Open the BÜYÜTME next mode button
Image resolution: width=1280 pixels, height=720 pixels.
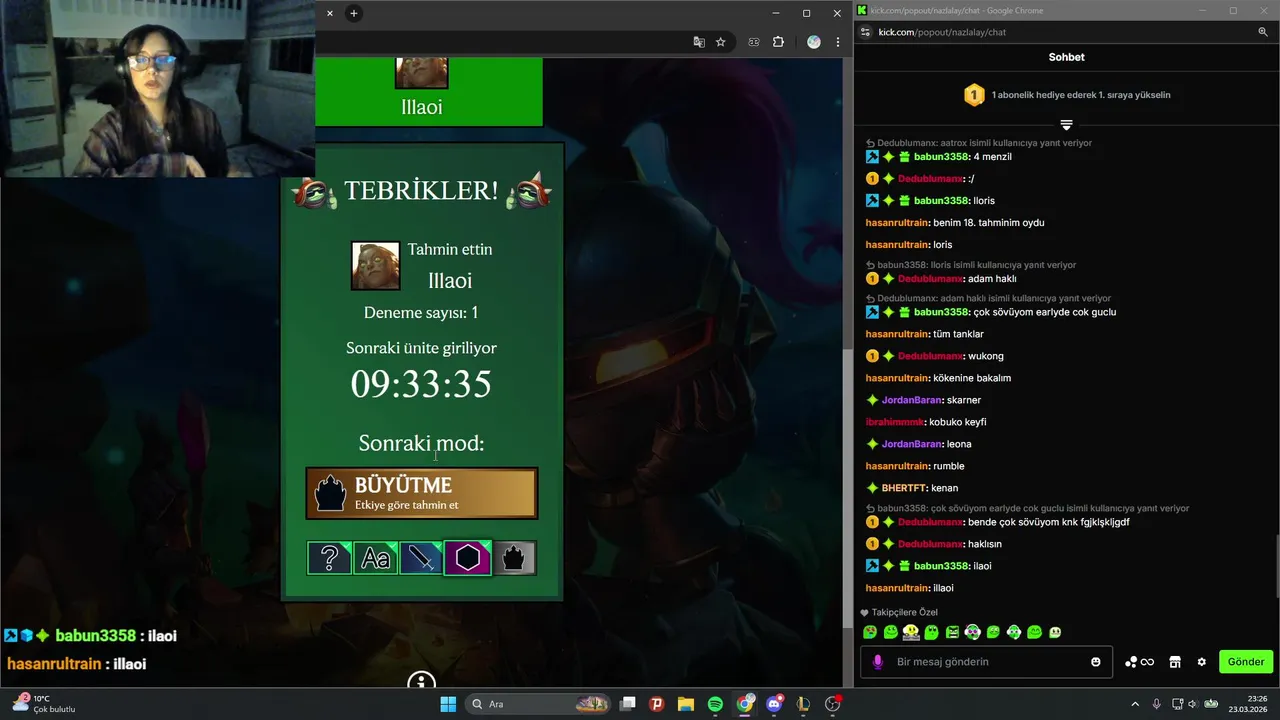tap(422, 493)
